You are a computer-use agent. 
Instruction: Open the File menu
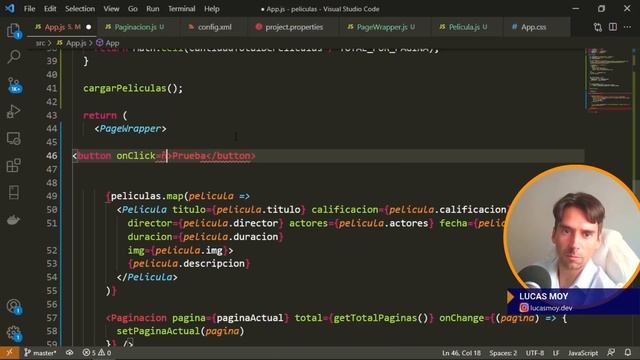[29, 9]
